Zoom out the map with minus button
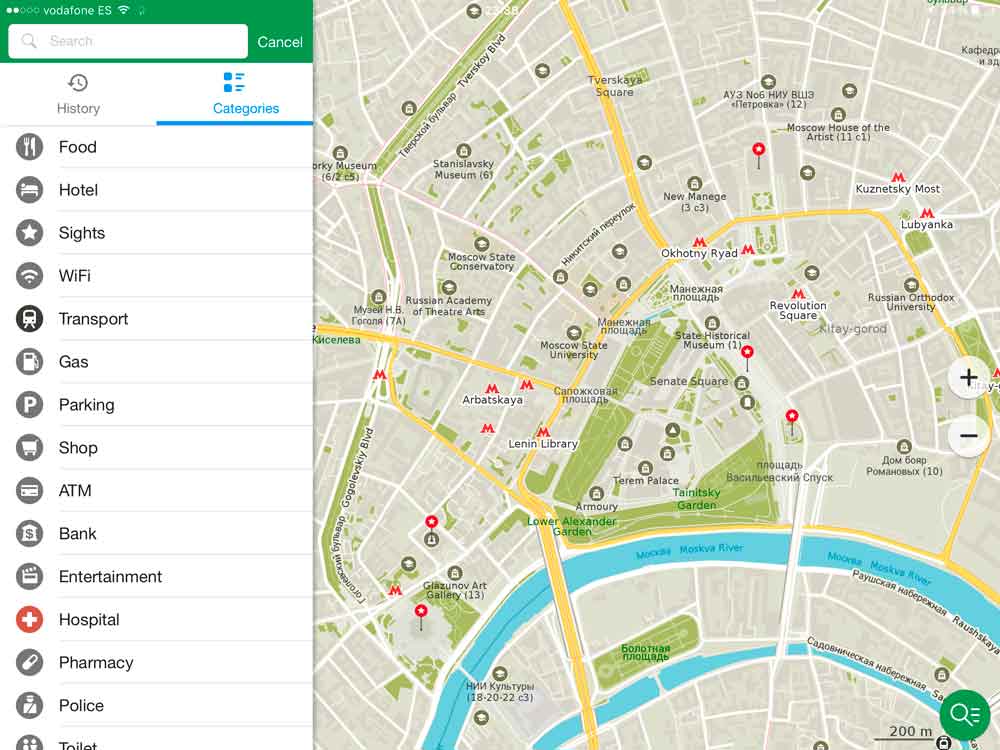The image size is (1000, 750). tap(969, 436)
